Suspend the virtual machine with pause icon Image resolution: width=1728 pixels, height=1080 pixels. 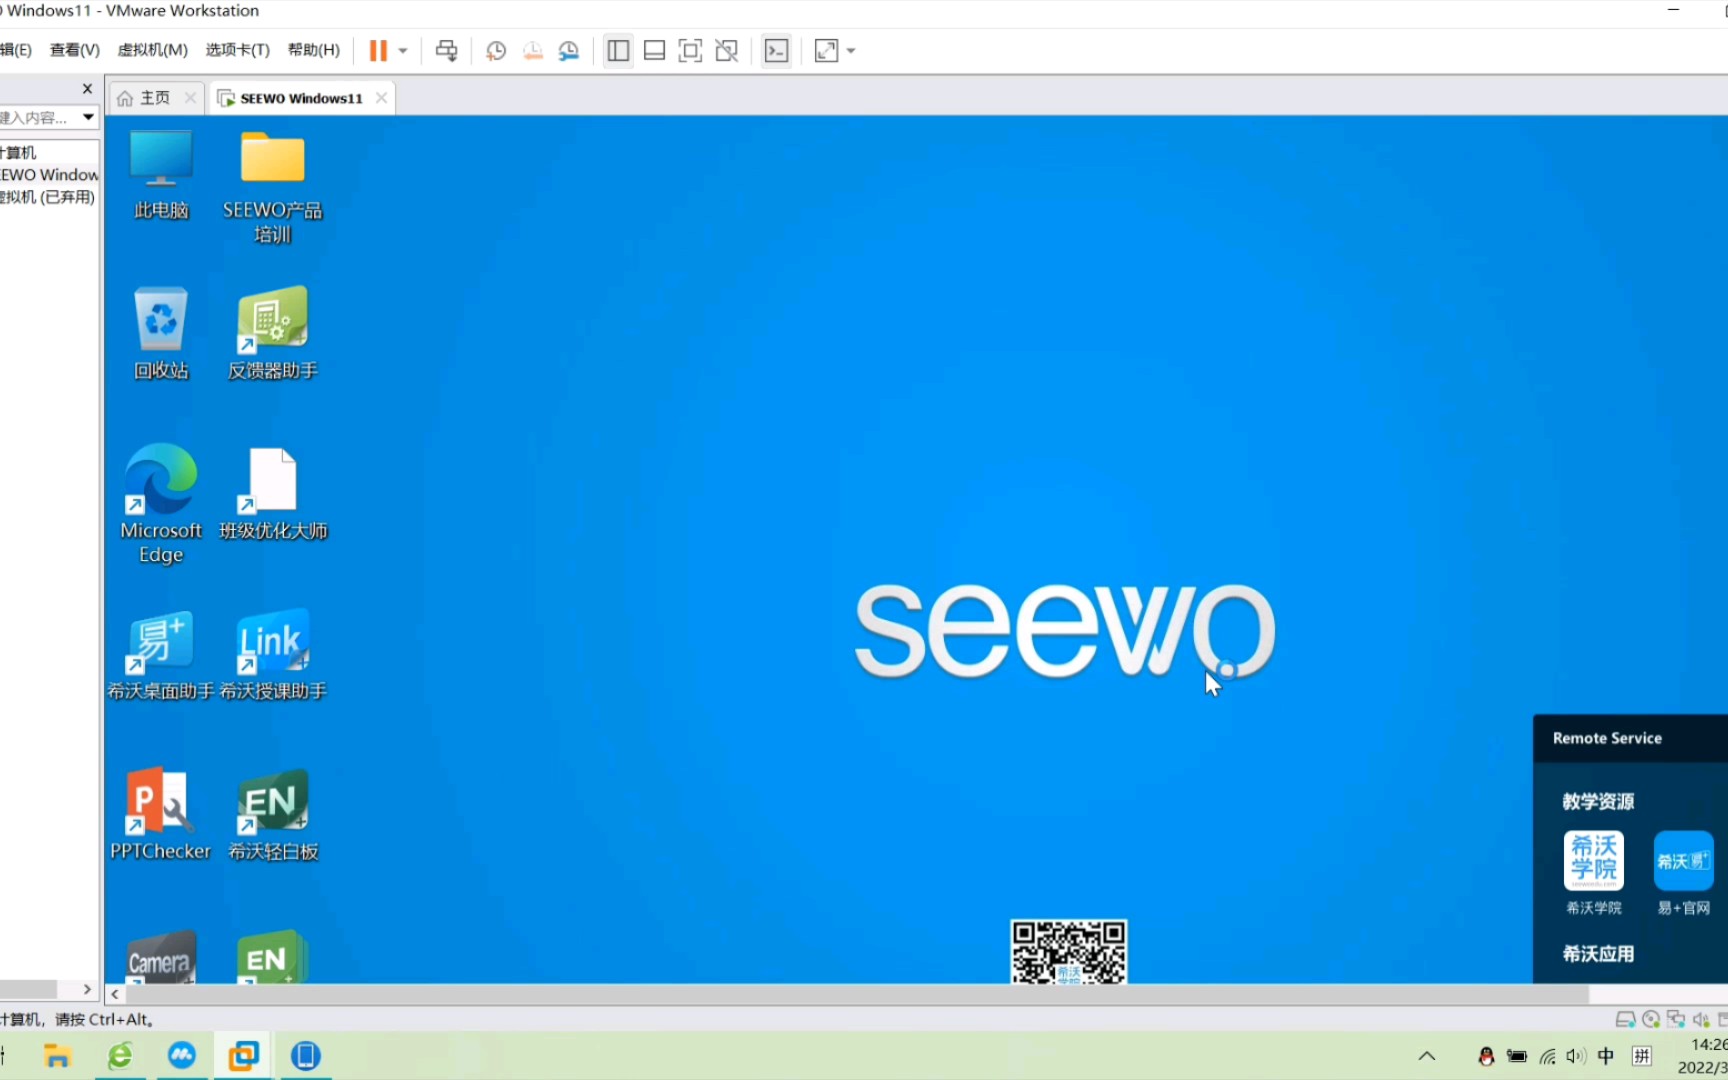tap(378, 50)
